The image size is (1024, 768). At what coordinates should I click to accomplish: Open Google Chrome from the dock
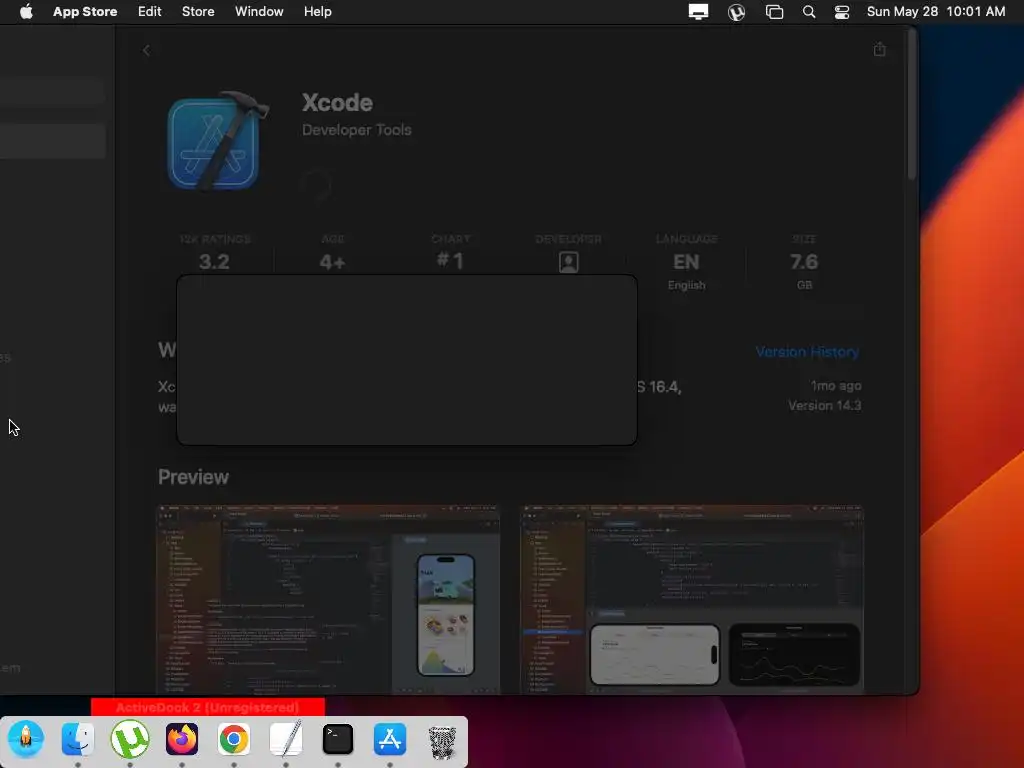(x=234, y=739)
